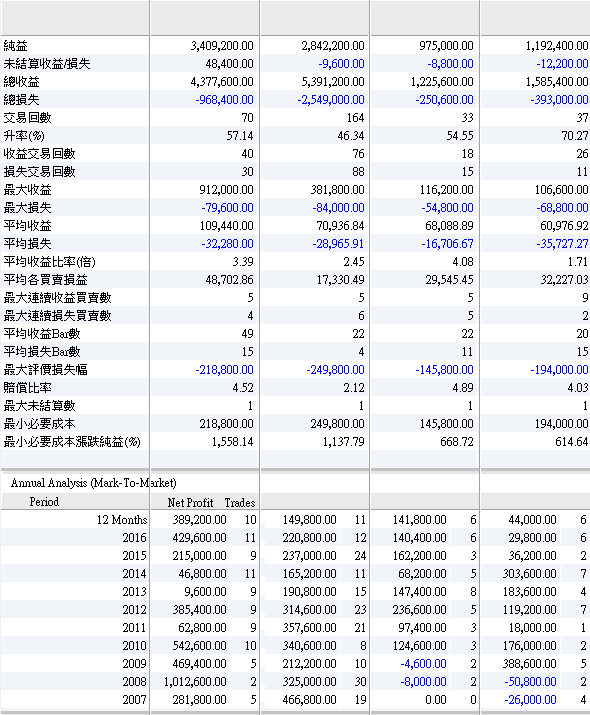Select the 最大連續損失買賣數 row label
This screenshot has width=590, height=715.
coord(57,316)
